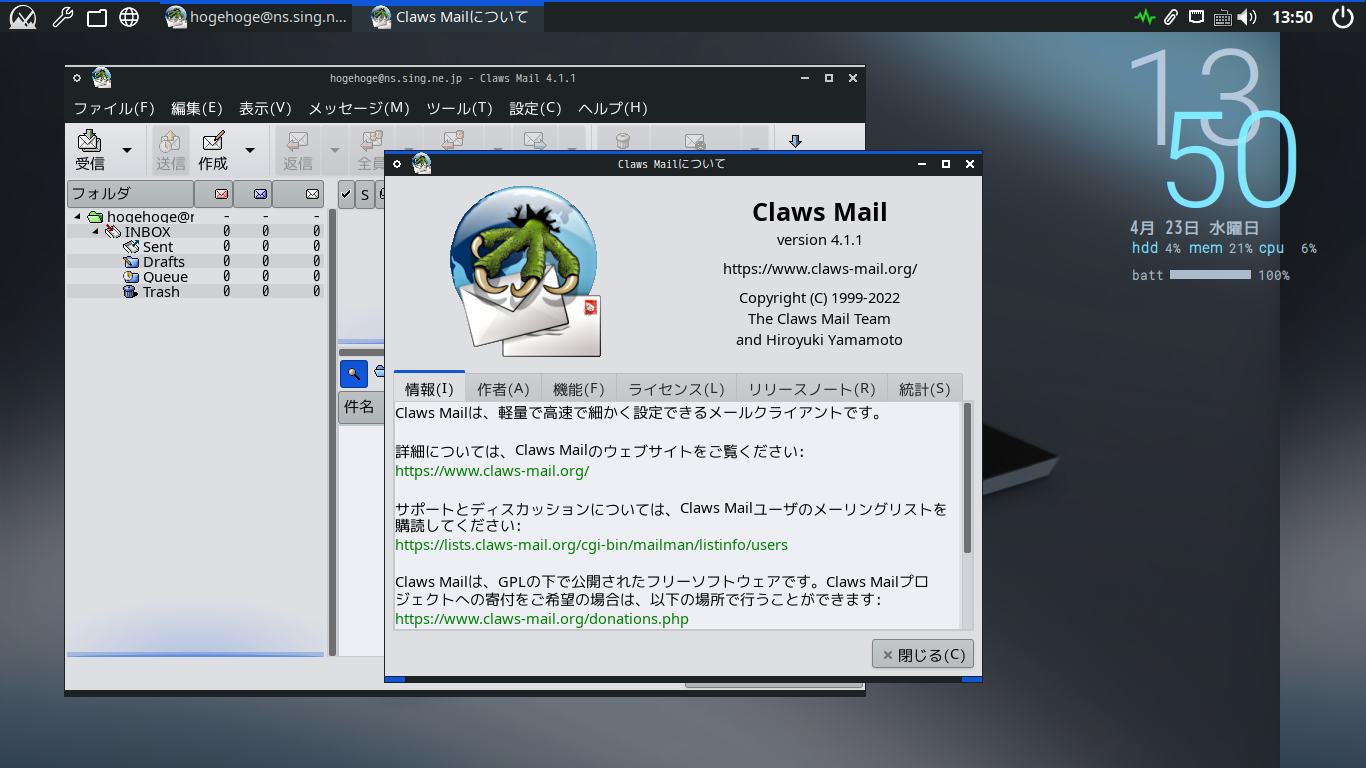Open the dropdown arrow next to 返信

pos(334,150)
